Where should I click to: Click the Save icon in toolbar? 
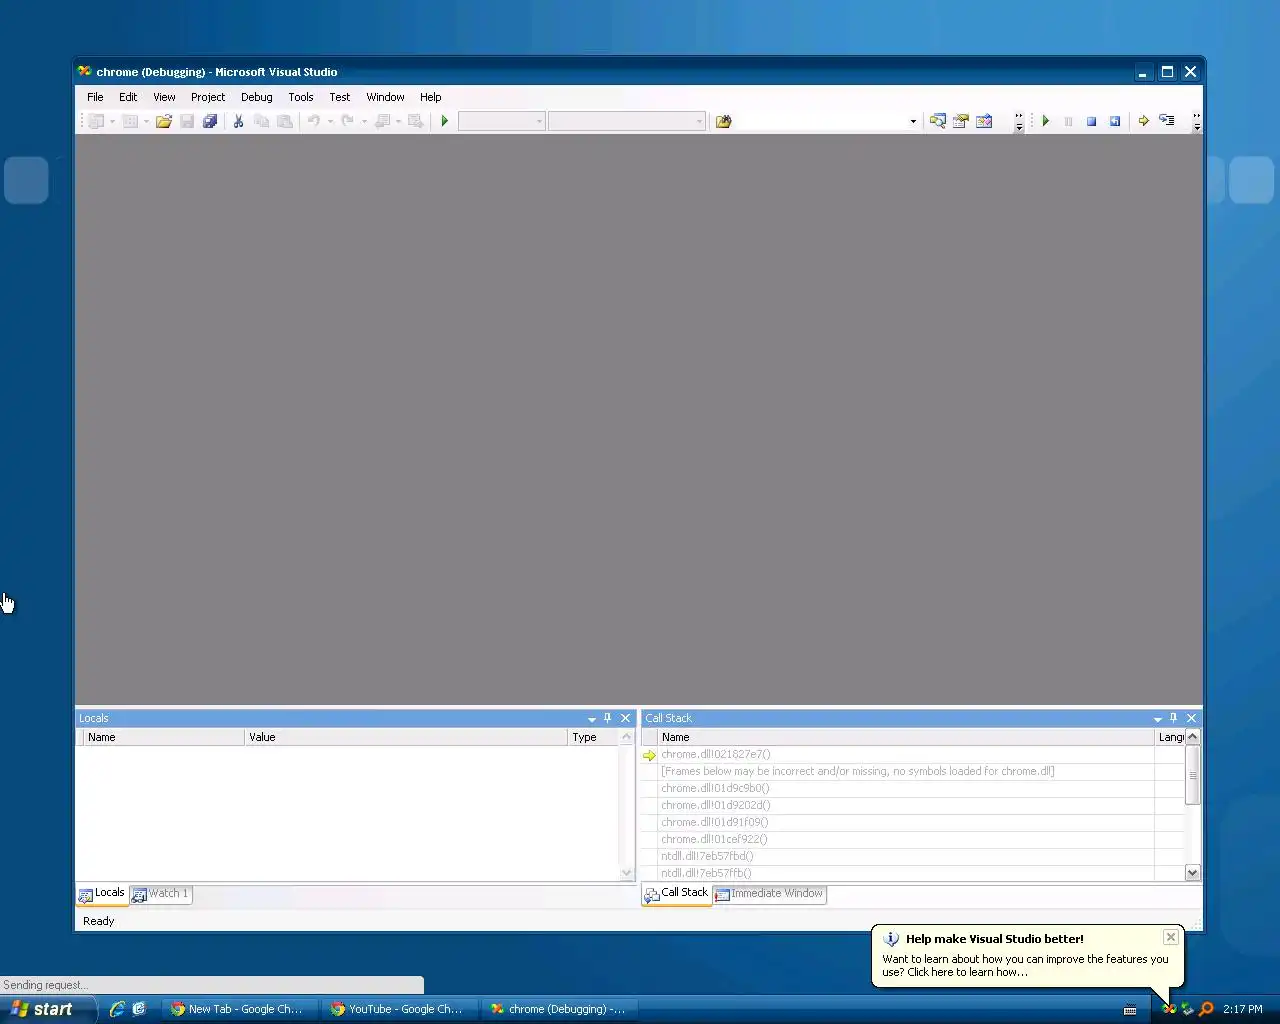tap(187, 121)
